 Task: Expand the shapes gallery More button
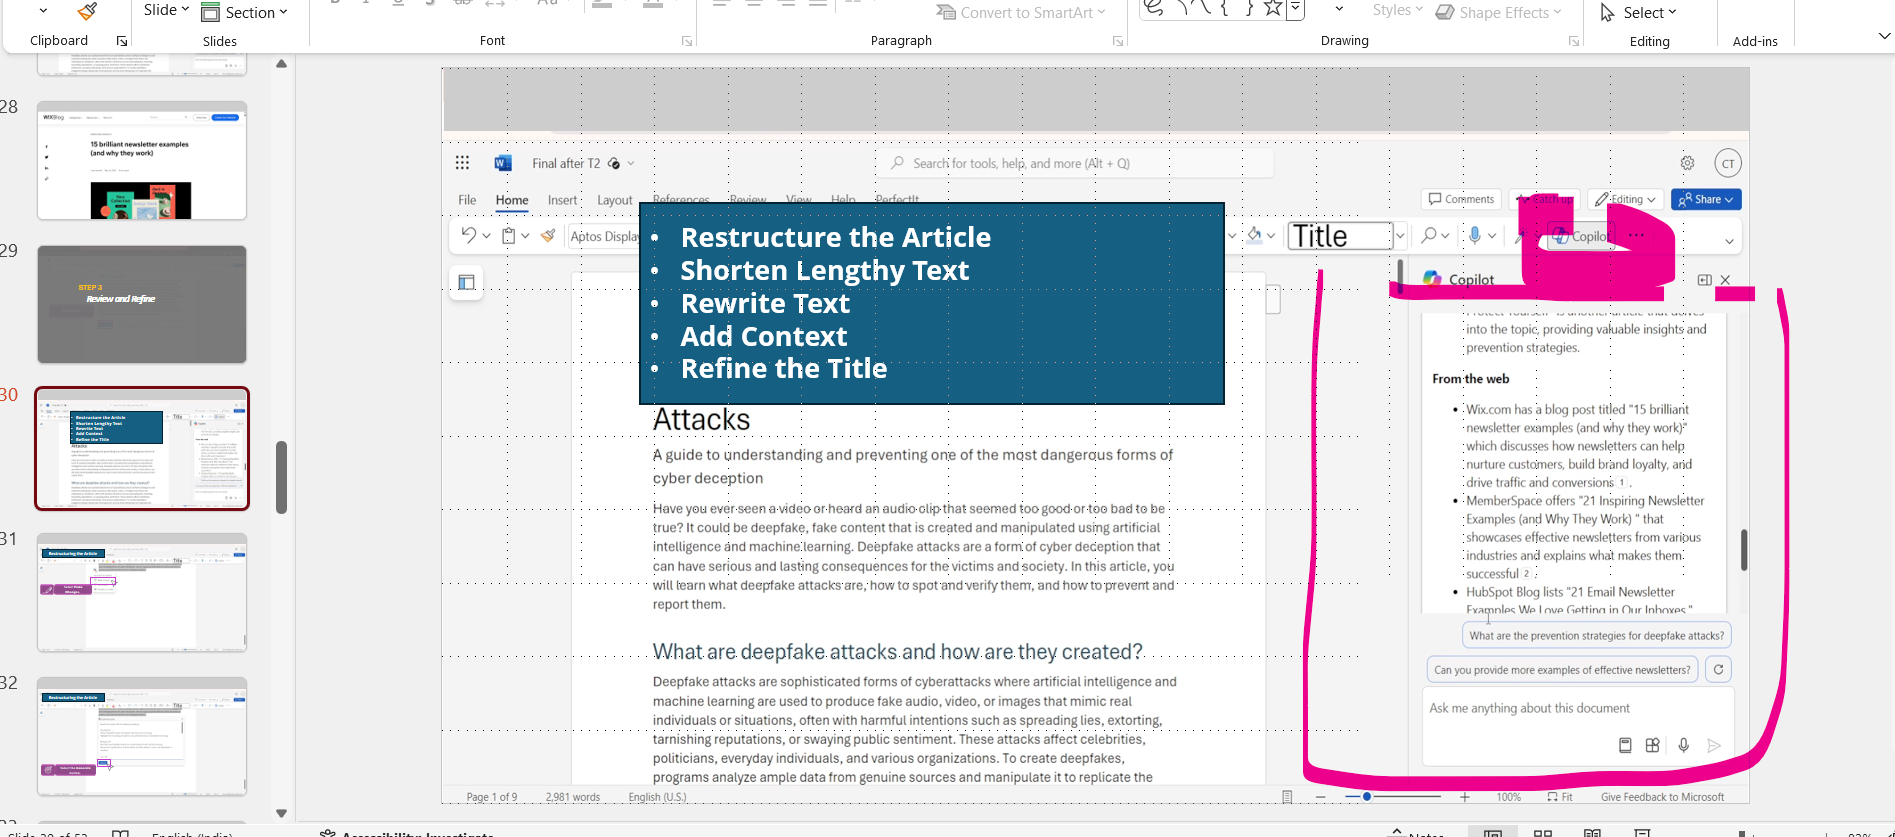click(x=1296, y=10)
